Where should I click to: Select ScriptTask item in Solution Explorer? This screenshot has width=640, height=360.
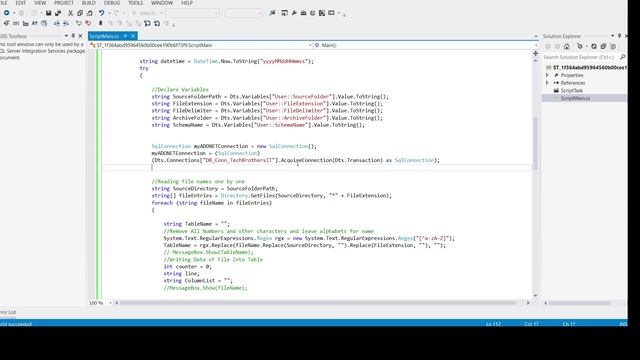coord(571,91)
